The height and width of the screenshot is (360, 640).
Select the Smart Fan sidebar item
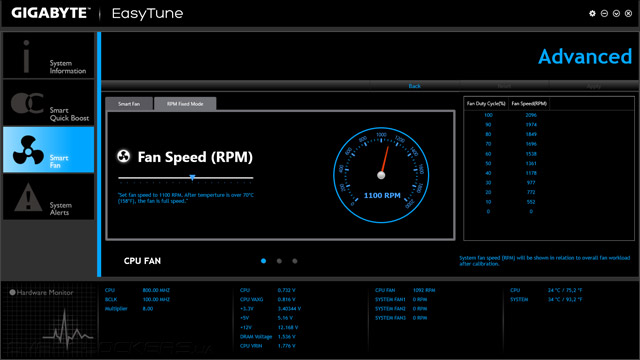point(49,150)
